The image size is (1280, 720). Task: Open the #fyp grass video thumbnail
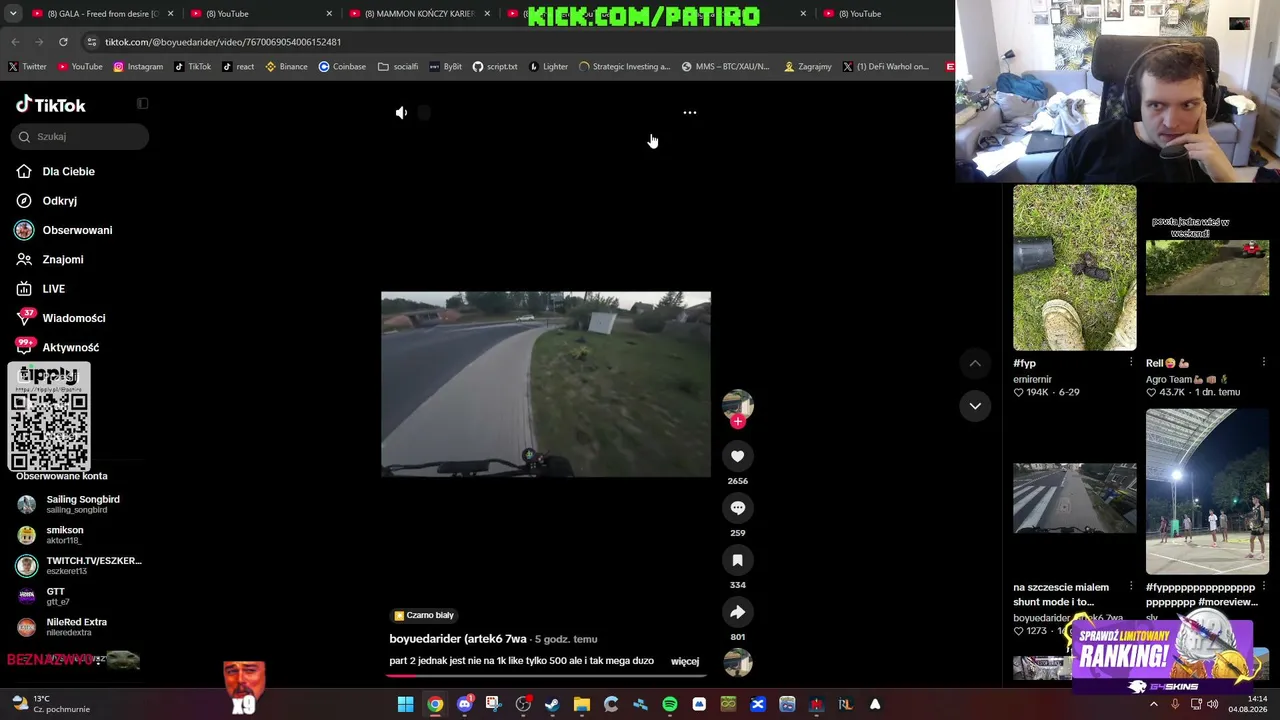coord(1075,268)
